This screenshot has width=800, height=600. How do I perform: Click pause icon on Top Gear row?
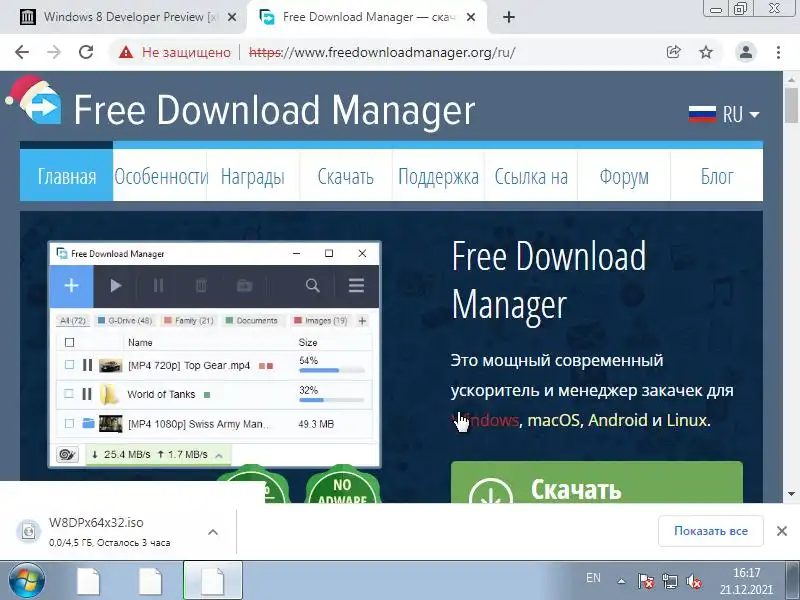[x=87, y=365]
